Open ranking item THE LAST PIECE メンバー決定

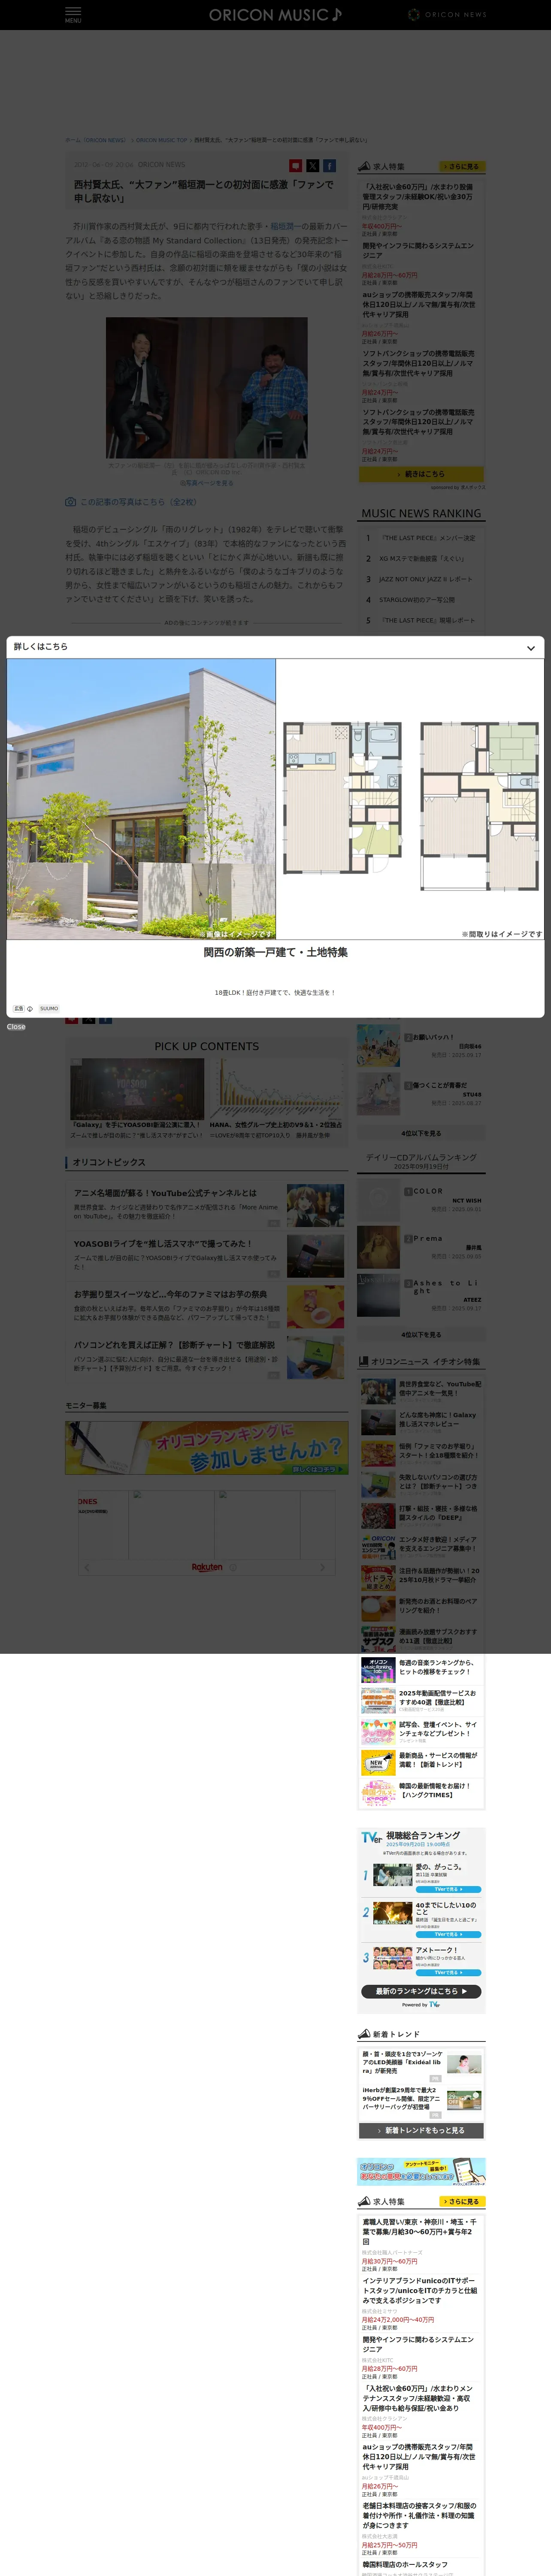(428, 538)
